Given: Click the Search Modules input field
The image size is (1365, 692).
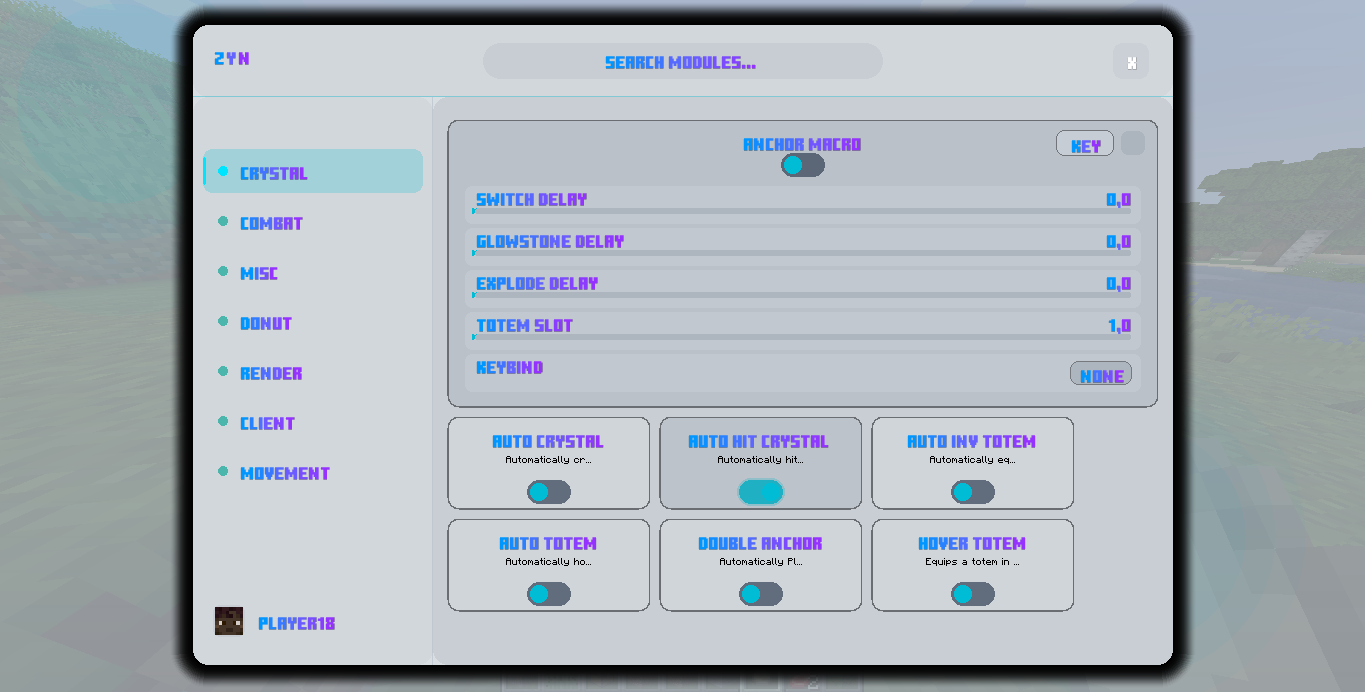Looking at the screenshot, I should click(682, 61).
